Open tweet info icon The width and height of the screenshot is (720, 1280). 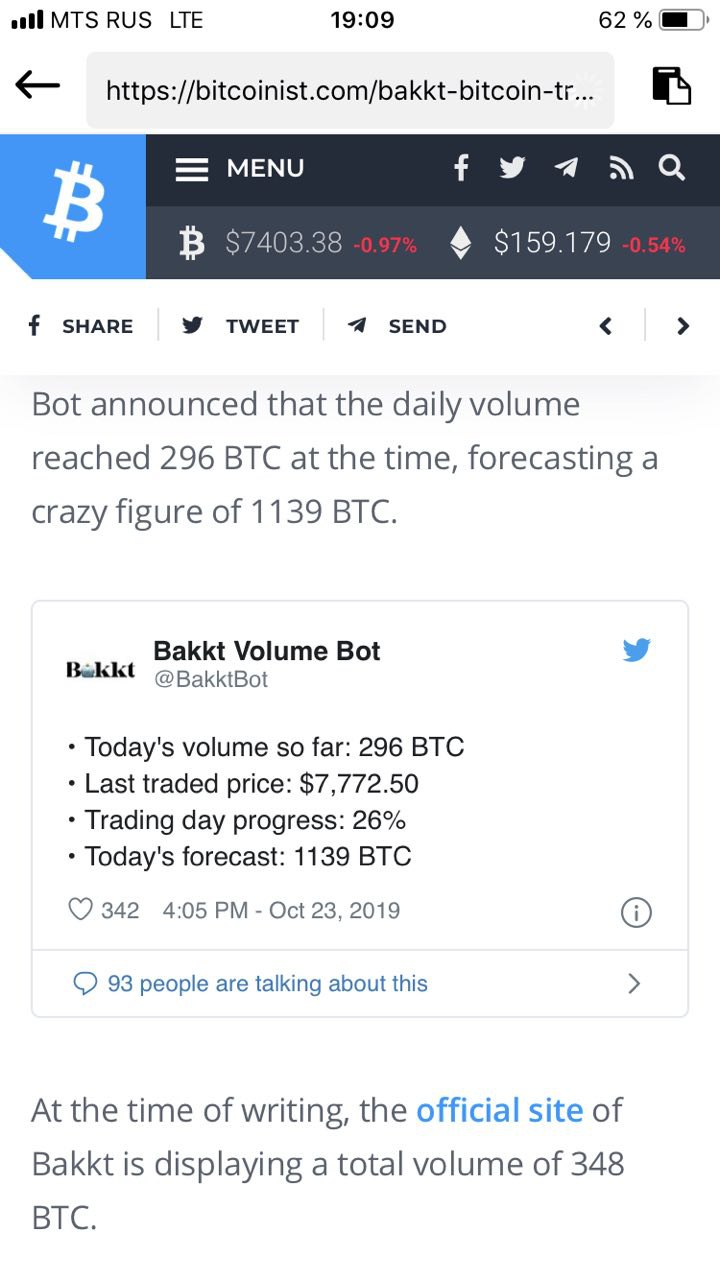pyautogui.click(x=637, y=912)
